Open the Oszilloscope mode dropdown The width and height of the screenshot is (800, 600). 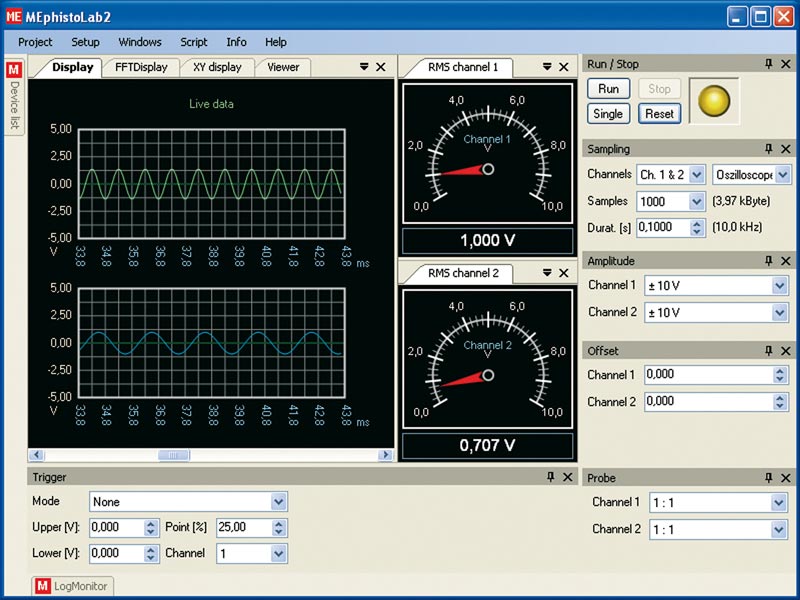pos(783,174)
